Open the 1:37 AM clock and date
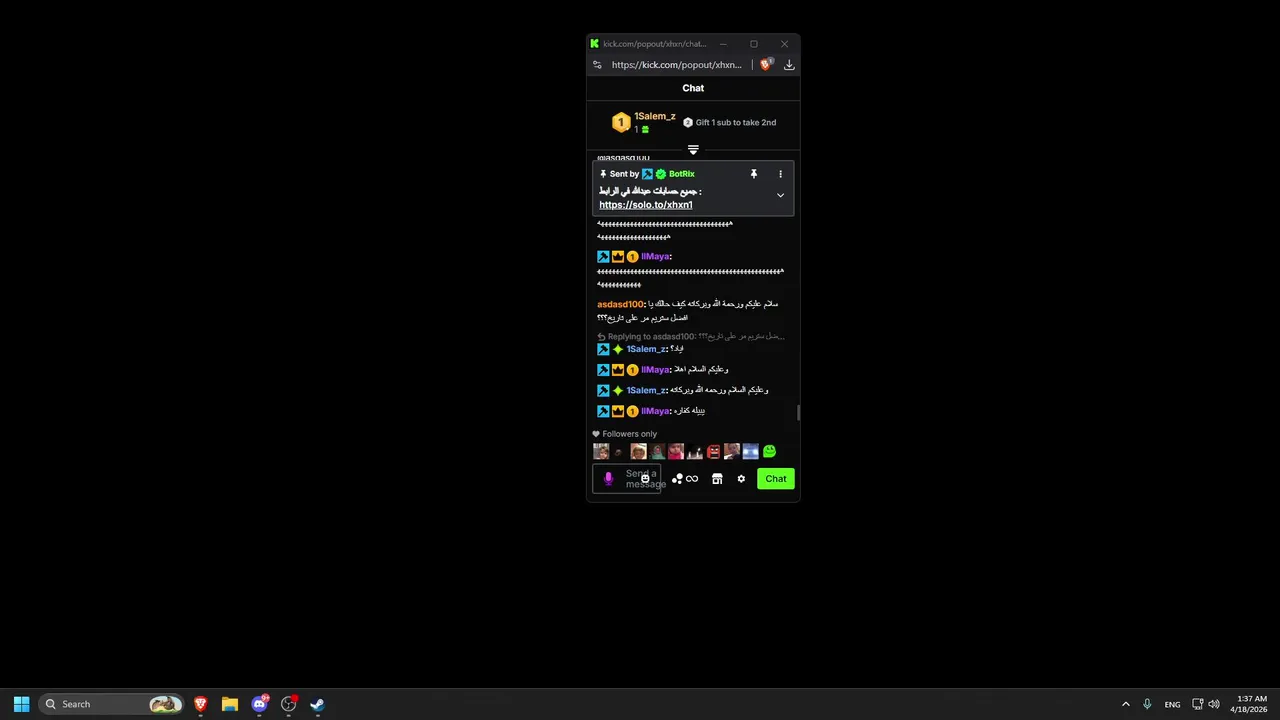The height and width of the screenshot is (720, 1280). (x=1251, y=704)
